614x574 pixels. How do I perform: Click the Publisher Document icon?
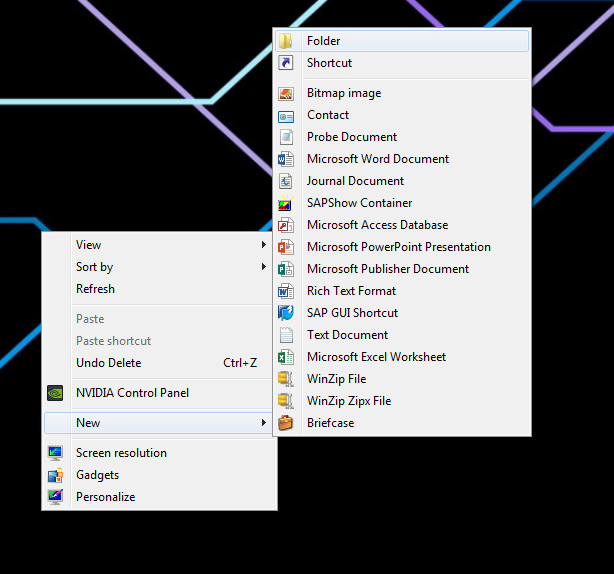[285, 269]
